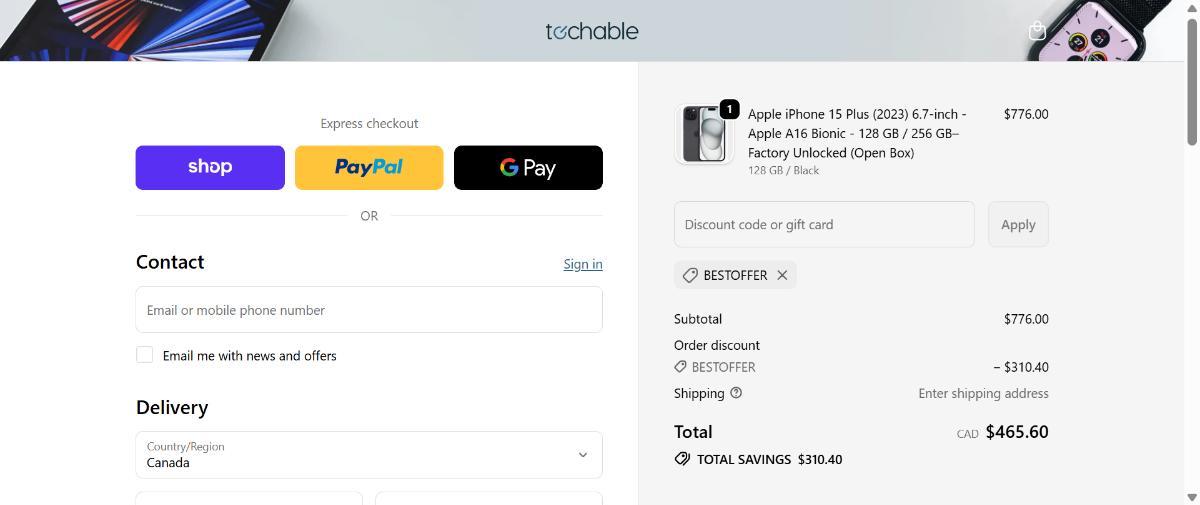Click the tag icon under Order discount
1200x505 pixels.
[x=681, y=367]
